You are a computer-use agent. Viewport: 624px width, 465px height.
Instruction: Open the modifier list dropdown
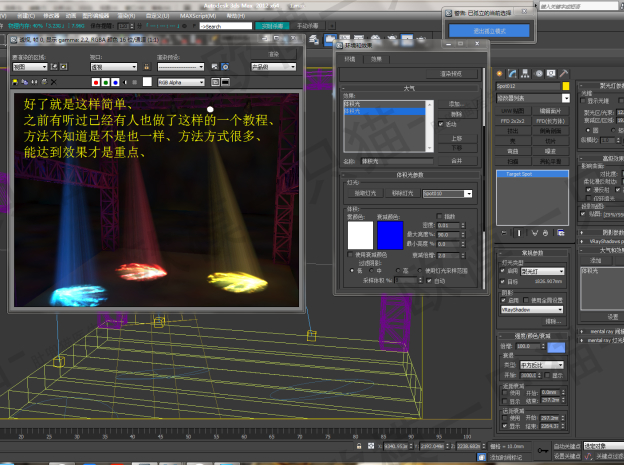[x=533, y=98]
